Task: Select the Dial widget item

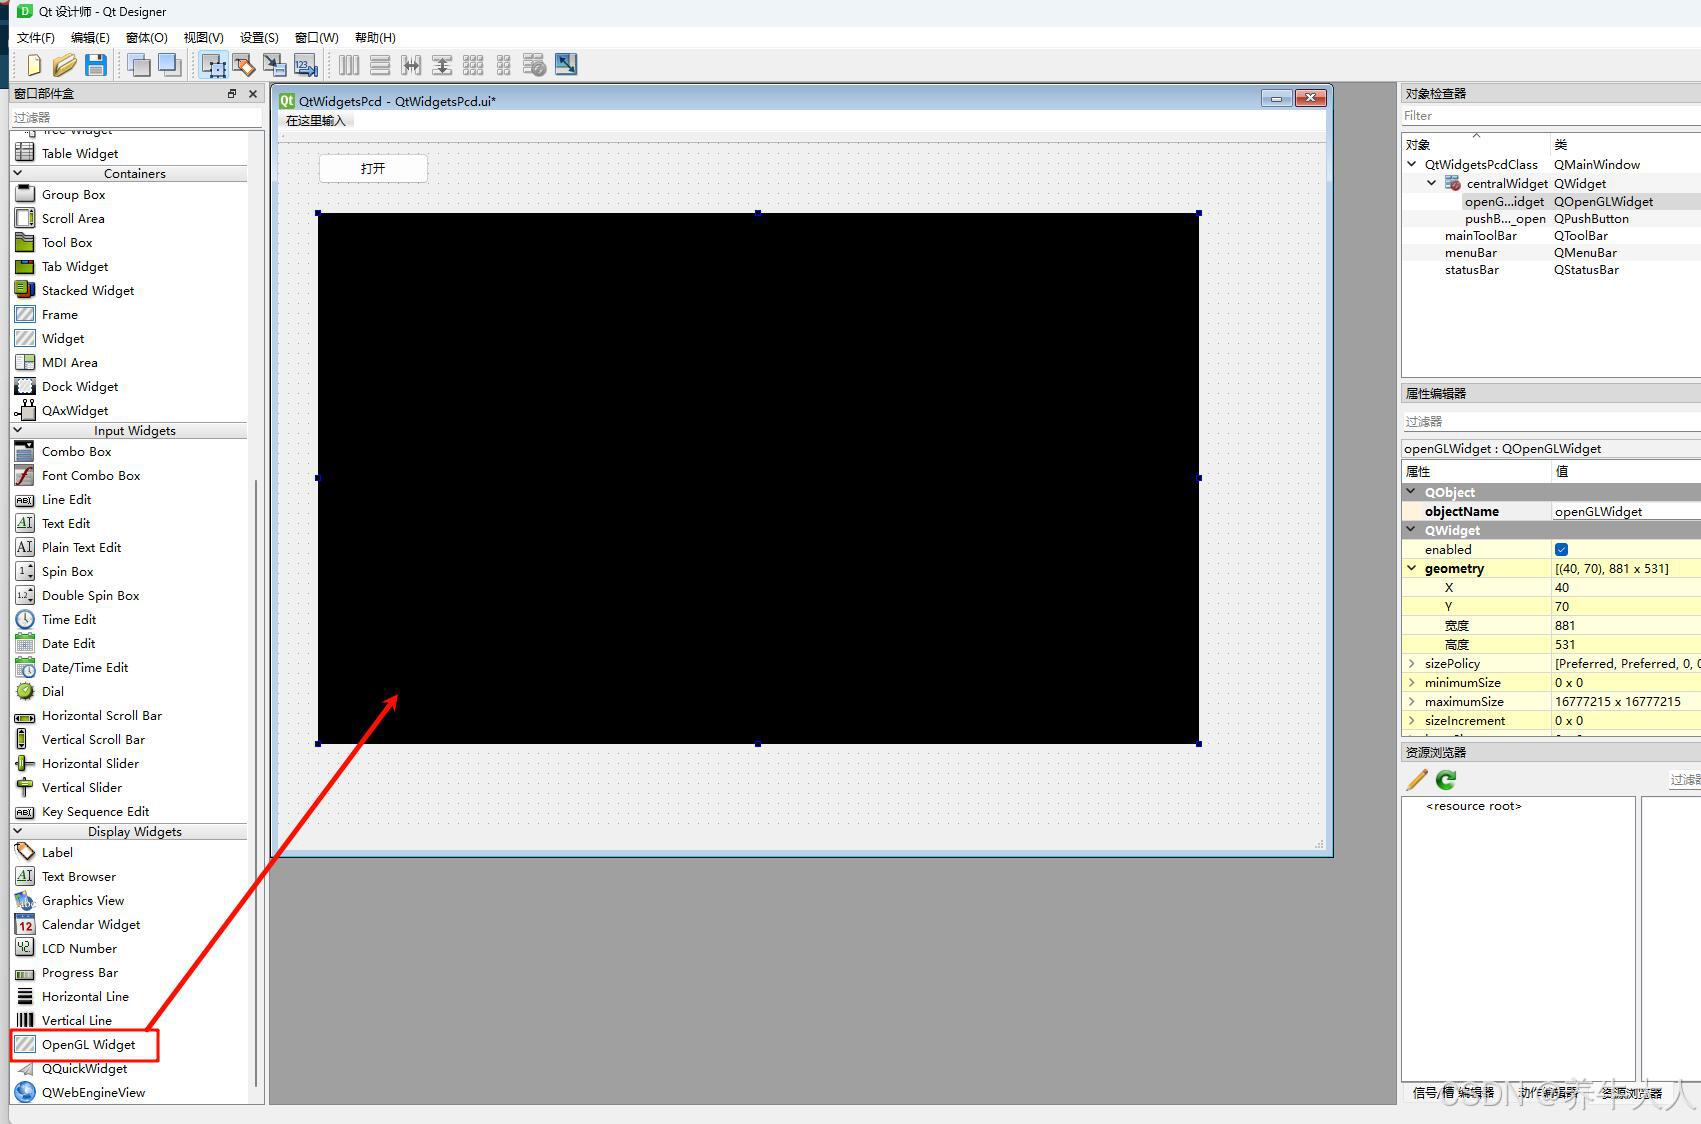Action: (x=53, y=691)
